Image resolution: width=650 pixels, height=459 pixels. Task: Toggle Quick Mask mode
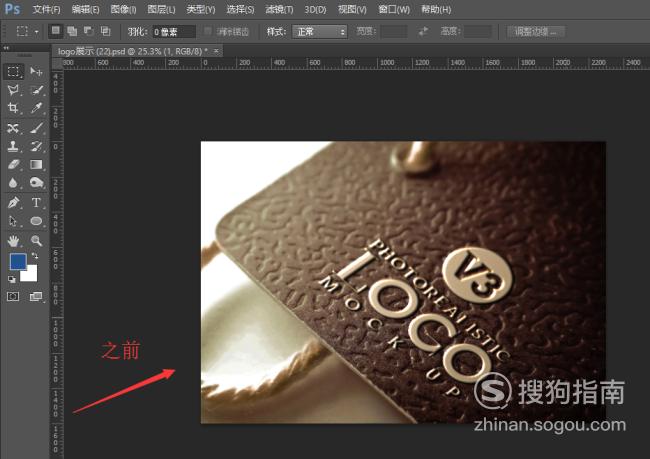click(x=13, y=296)
